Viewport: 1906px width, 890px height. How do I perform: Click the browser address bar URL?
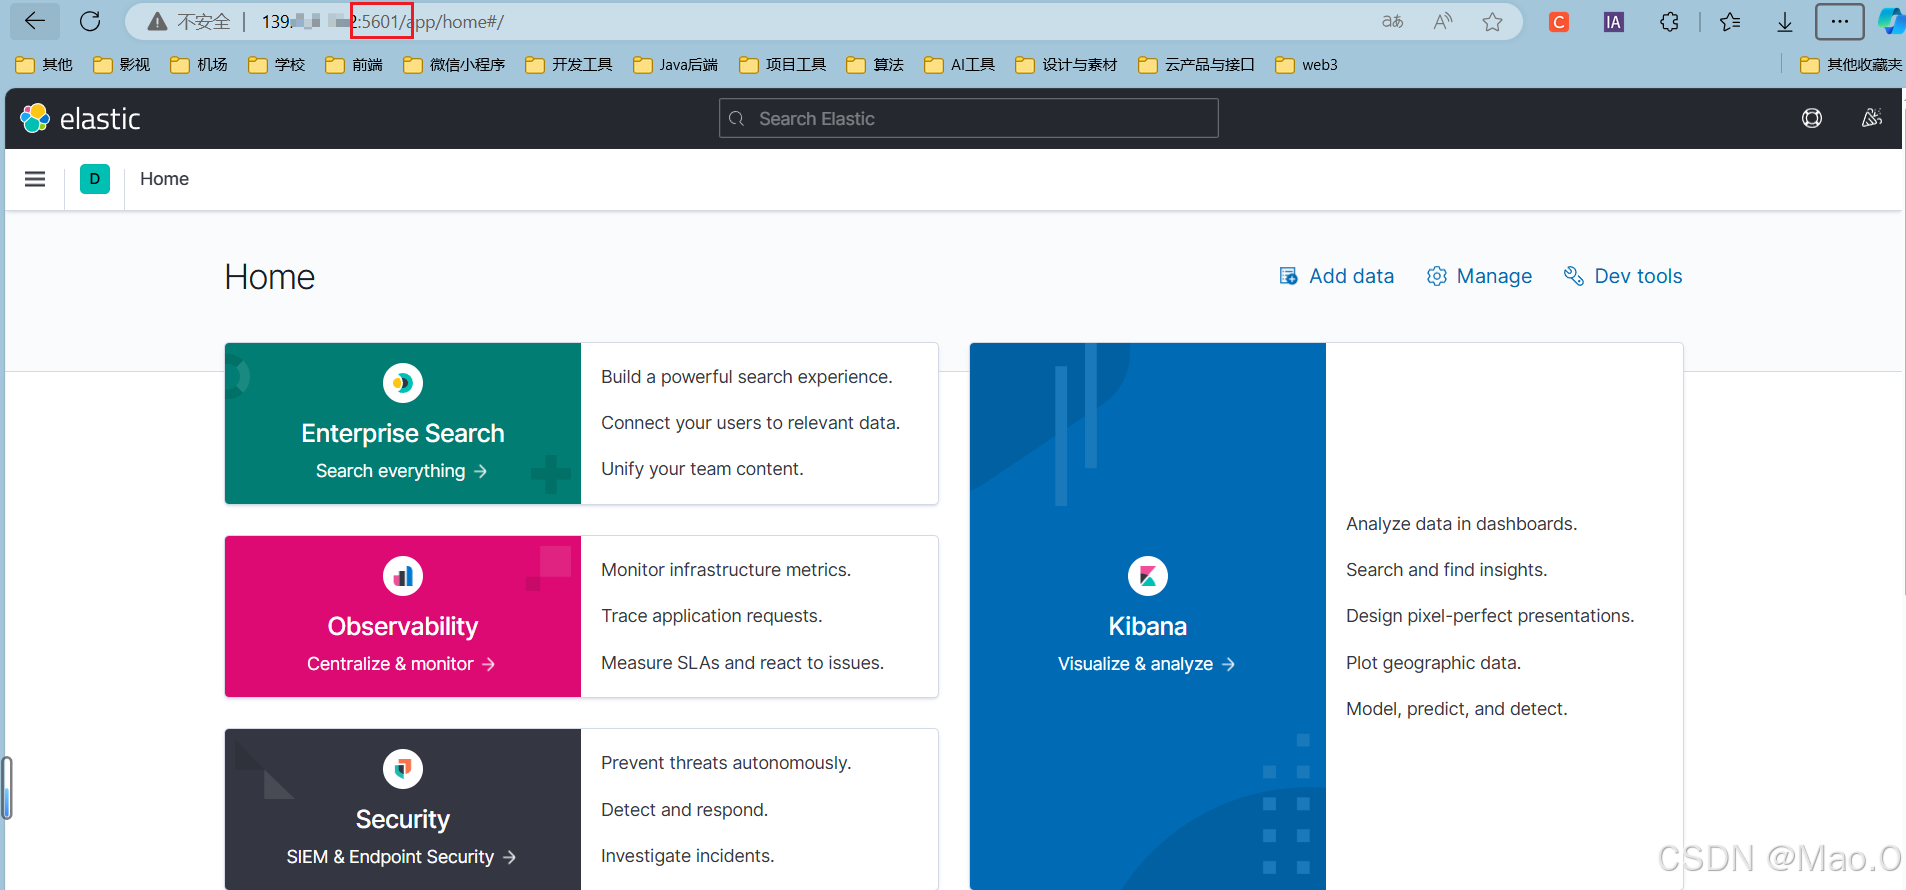(383, 22)
